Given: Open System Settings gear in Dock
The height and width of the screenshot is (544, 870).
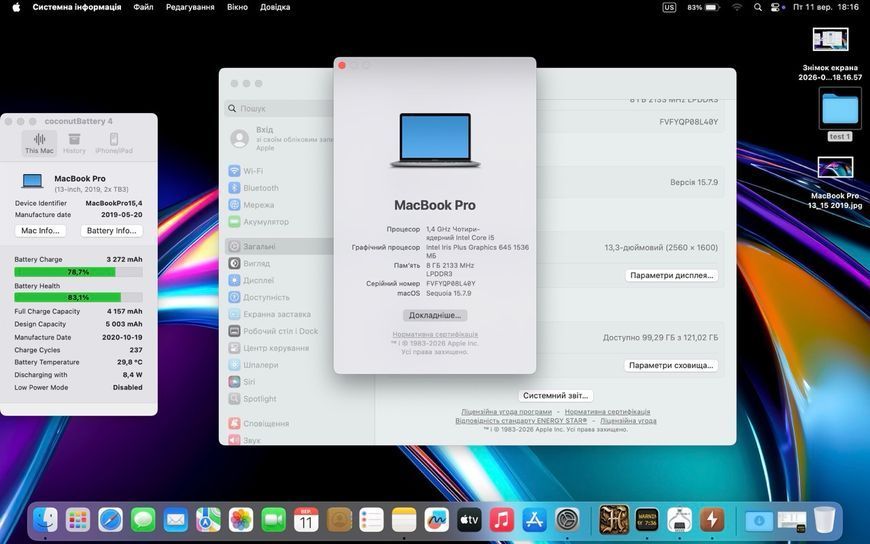Looking at the screenshot, I should (567, 520).
